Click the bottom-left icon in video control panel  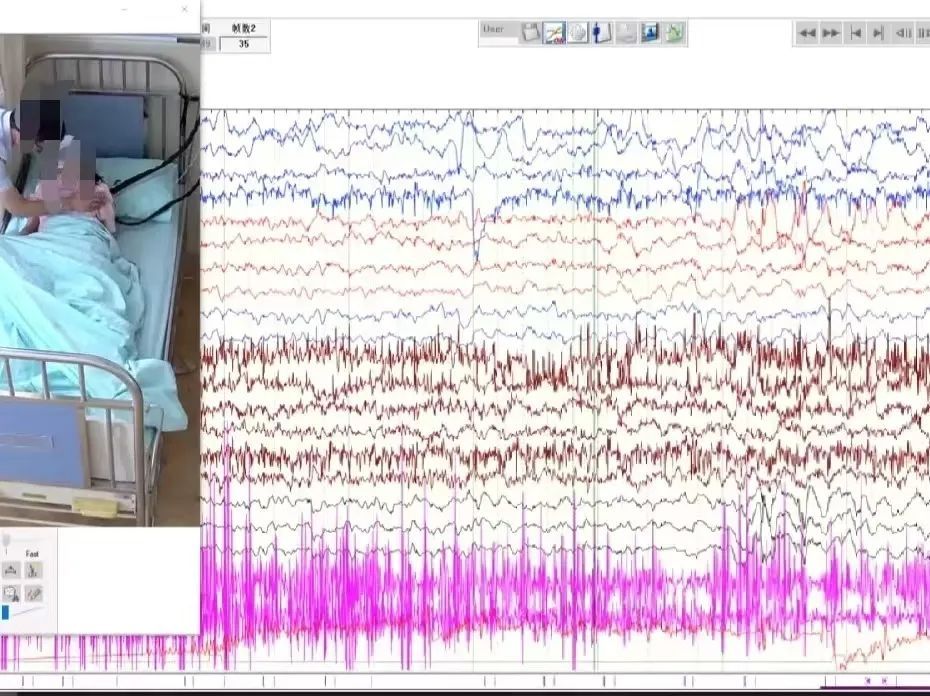point(11,593)
